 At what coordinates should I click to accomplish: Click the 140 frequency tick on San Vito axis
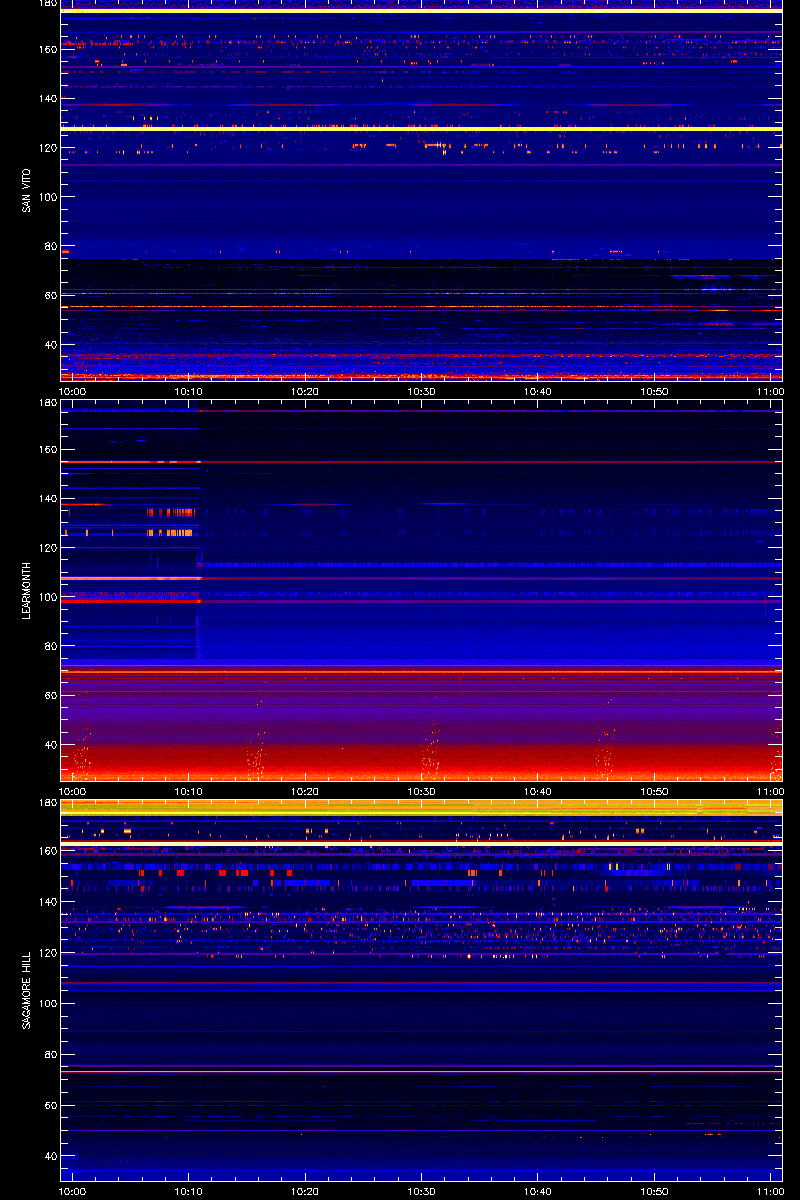point(47,98)
